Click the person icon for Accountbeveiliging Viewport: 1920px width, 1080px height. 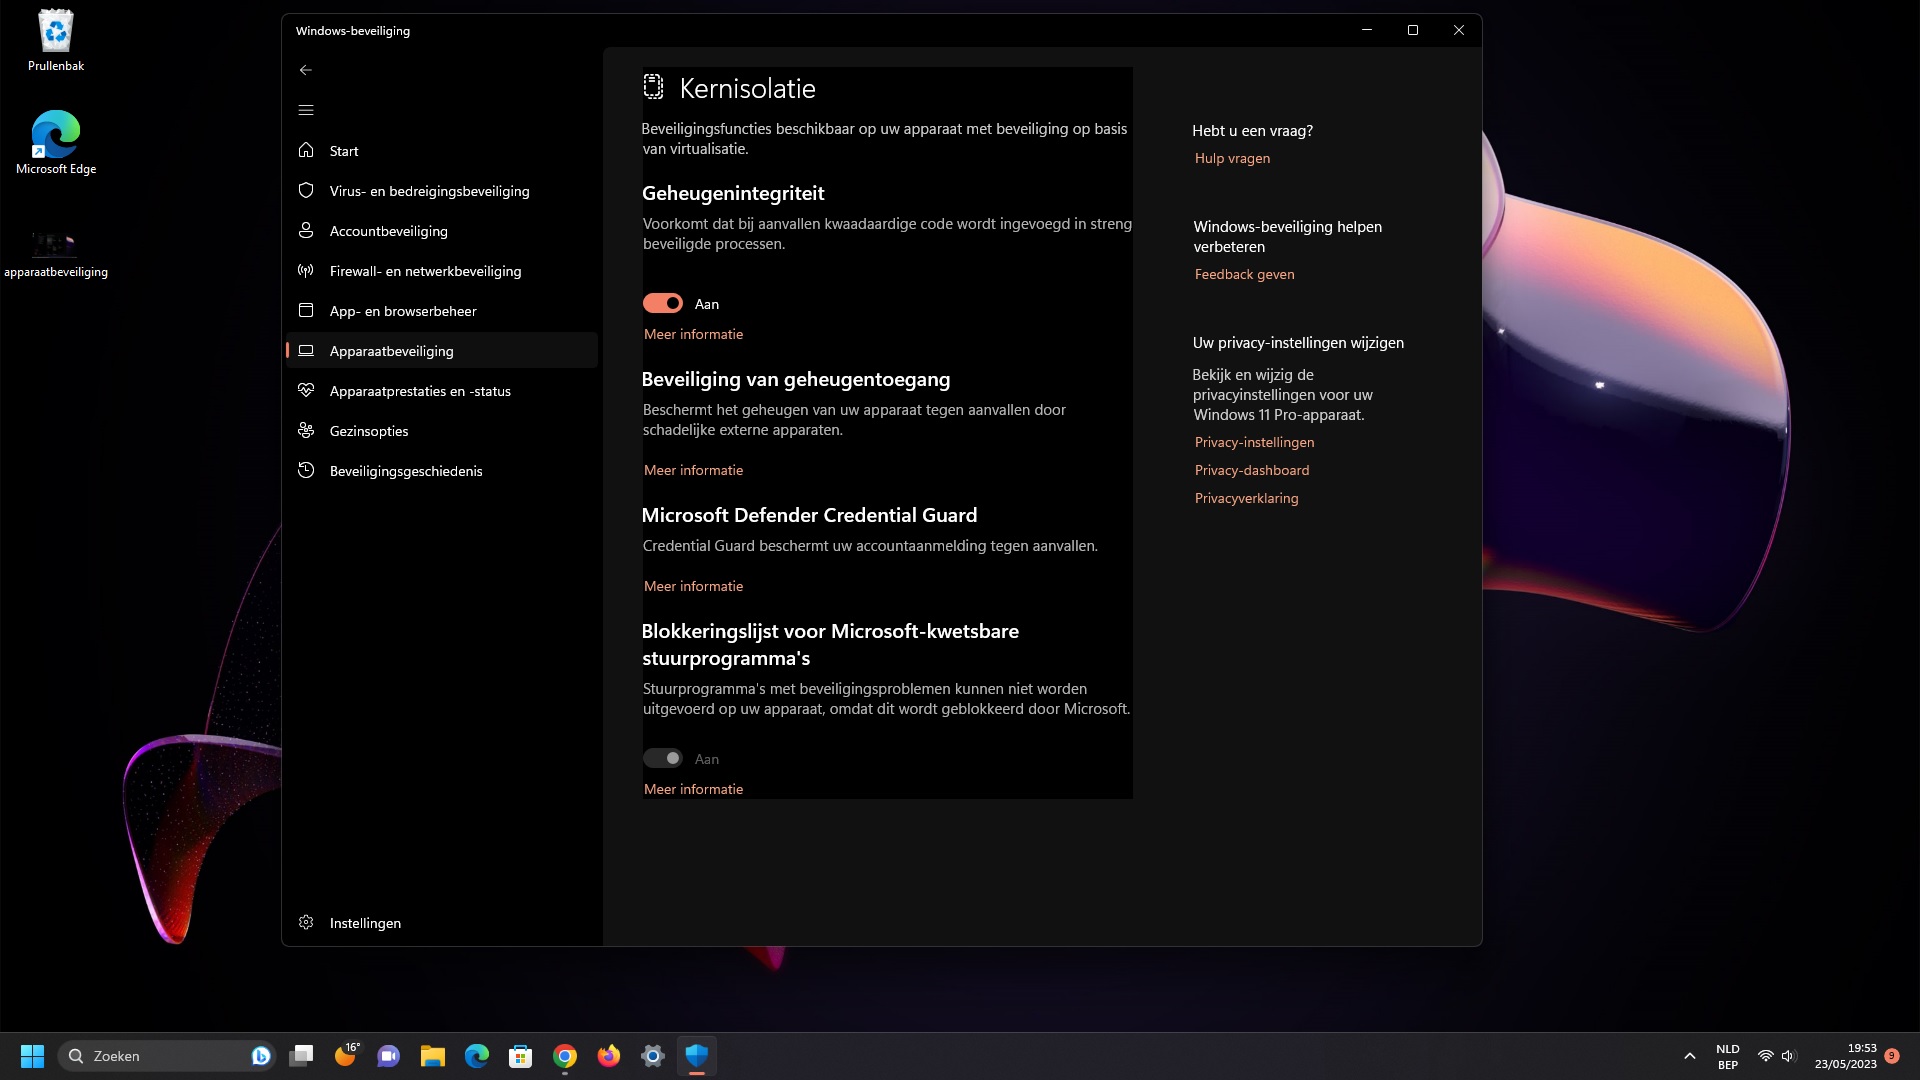306,230
